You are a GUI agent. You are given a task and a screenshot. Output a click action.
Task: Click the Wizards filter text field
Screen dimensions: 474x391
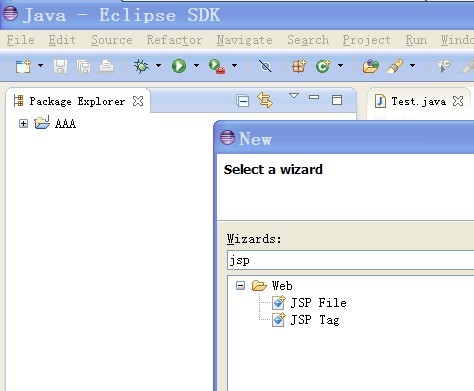[350, 260]
